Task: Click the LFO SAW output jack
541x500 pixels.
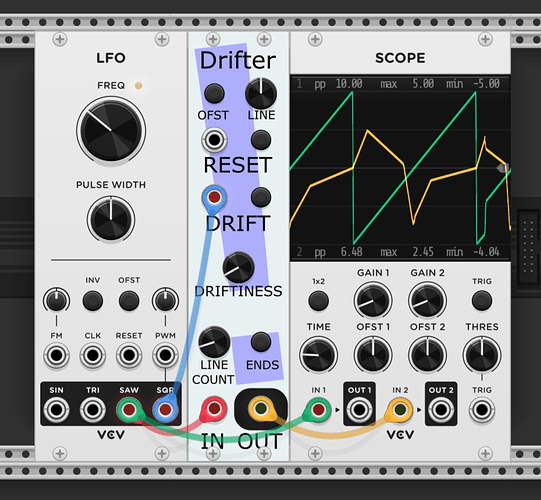Action: pos(129,410)
